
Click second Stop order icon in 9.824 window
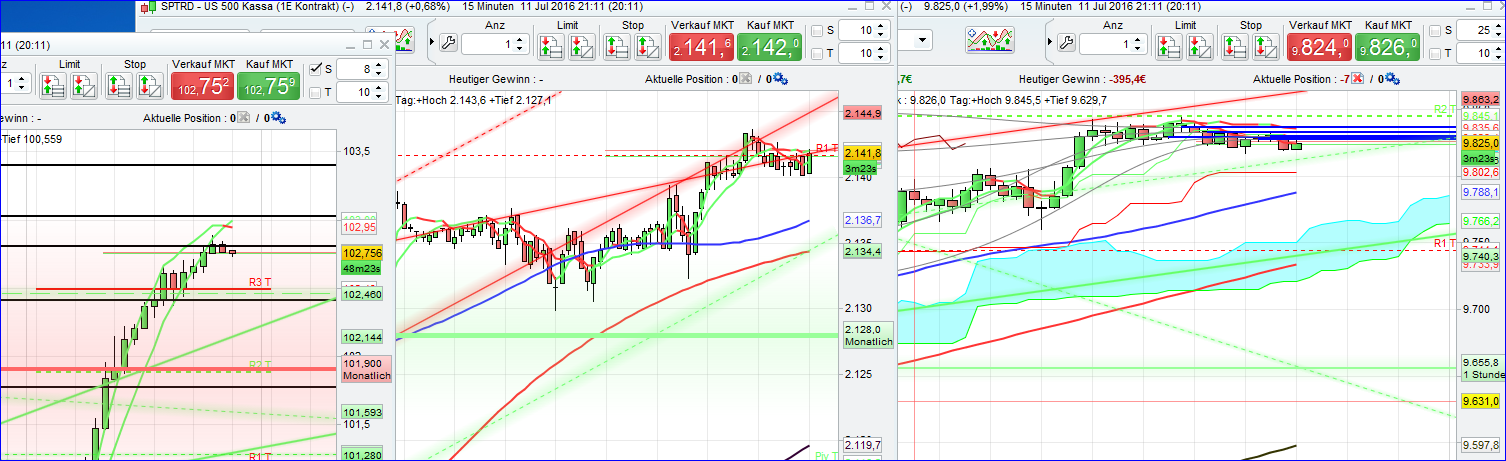[1266, 45]
